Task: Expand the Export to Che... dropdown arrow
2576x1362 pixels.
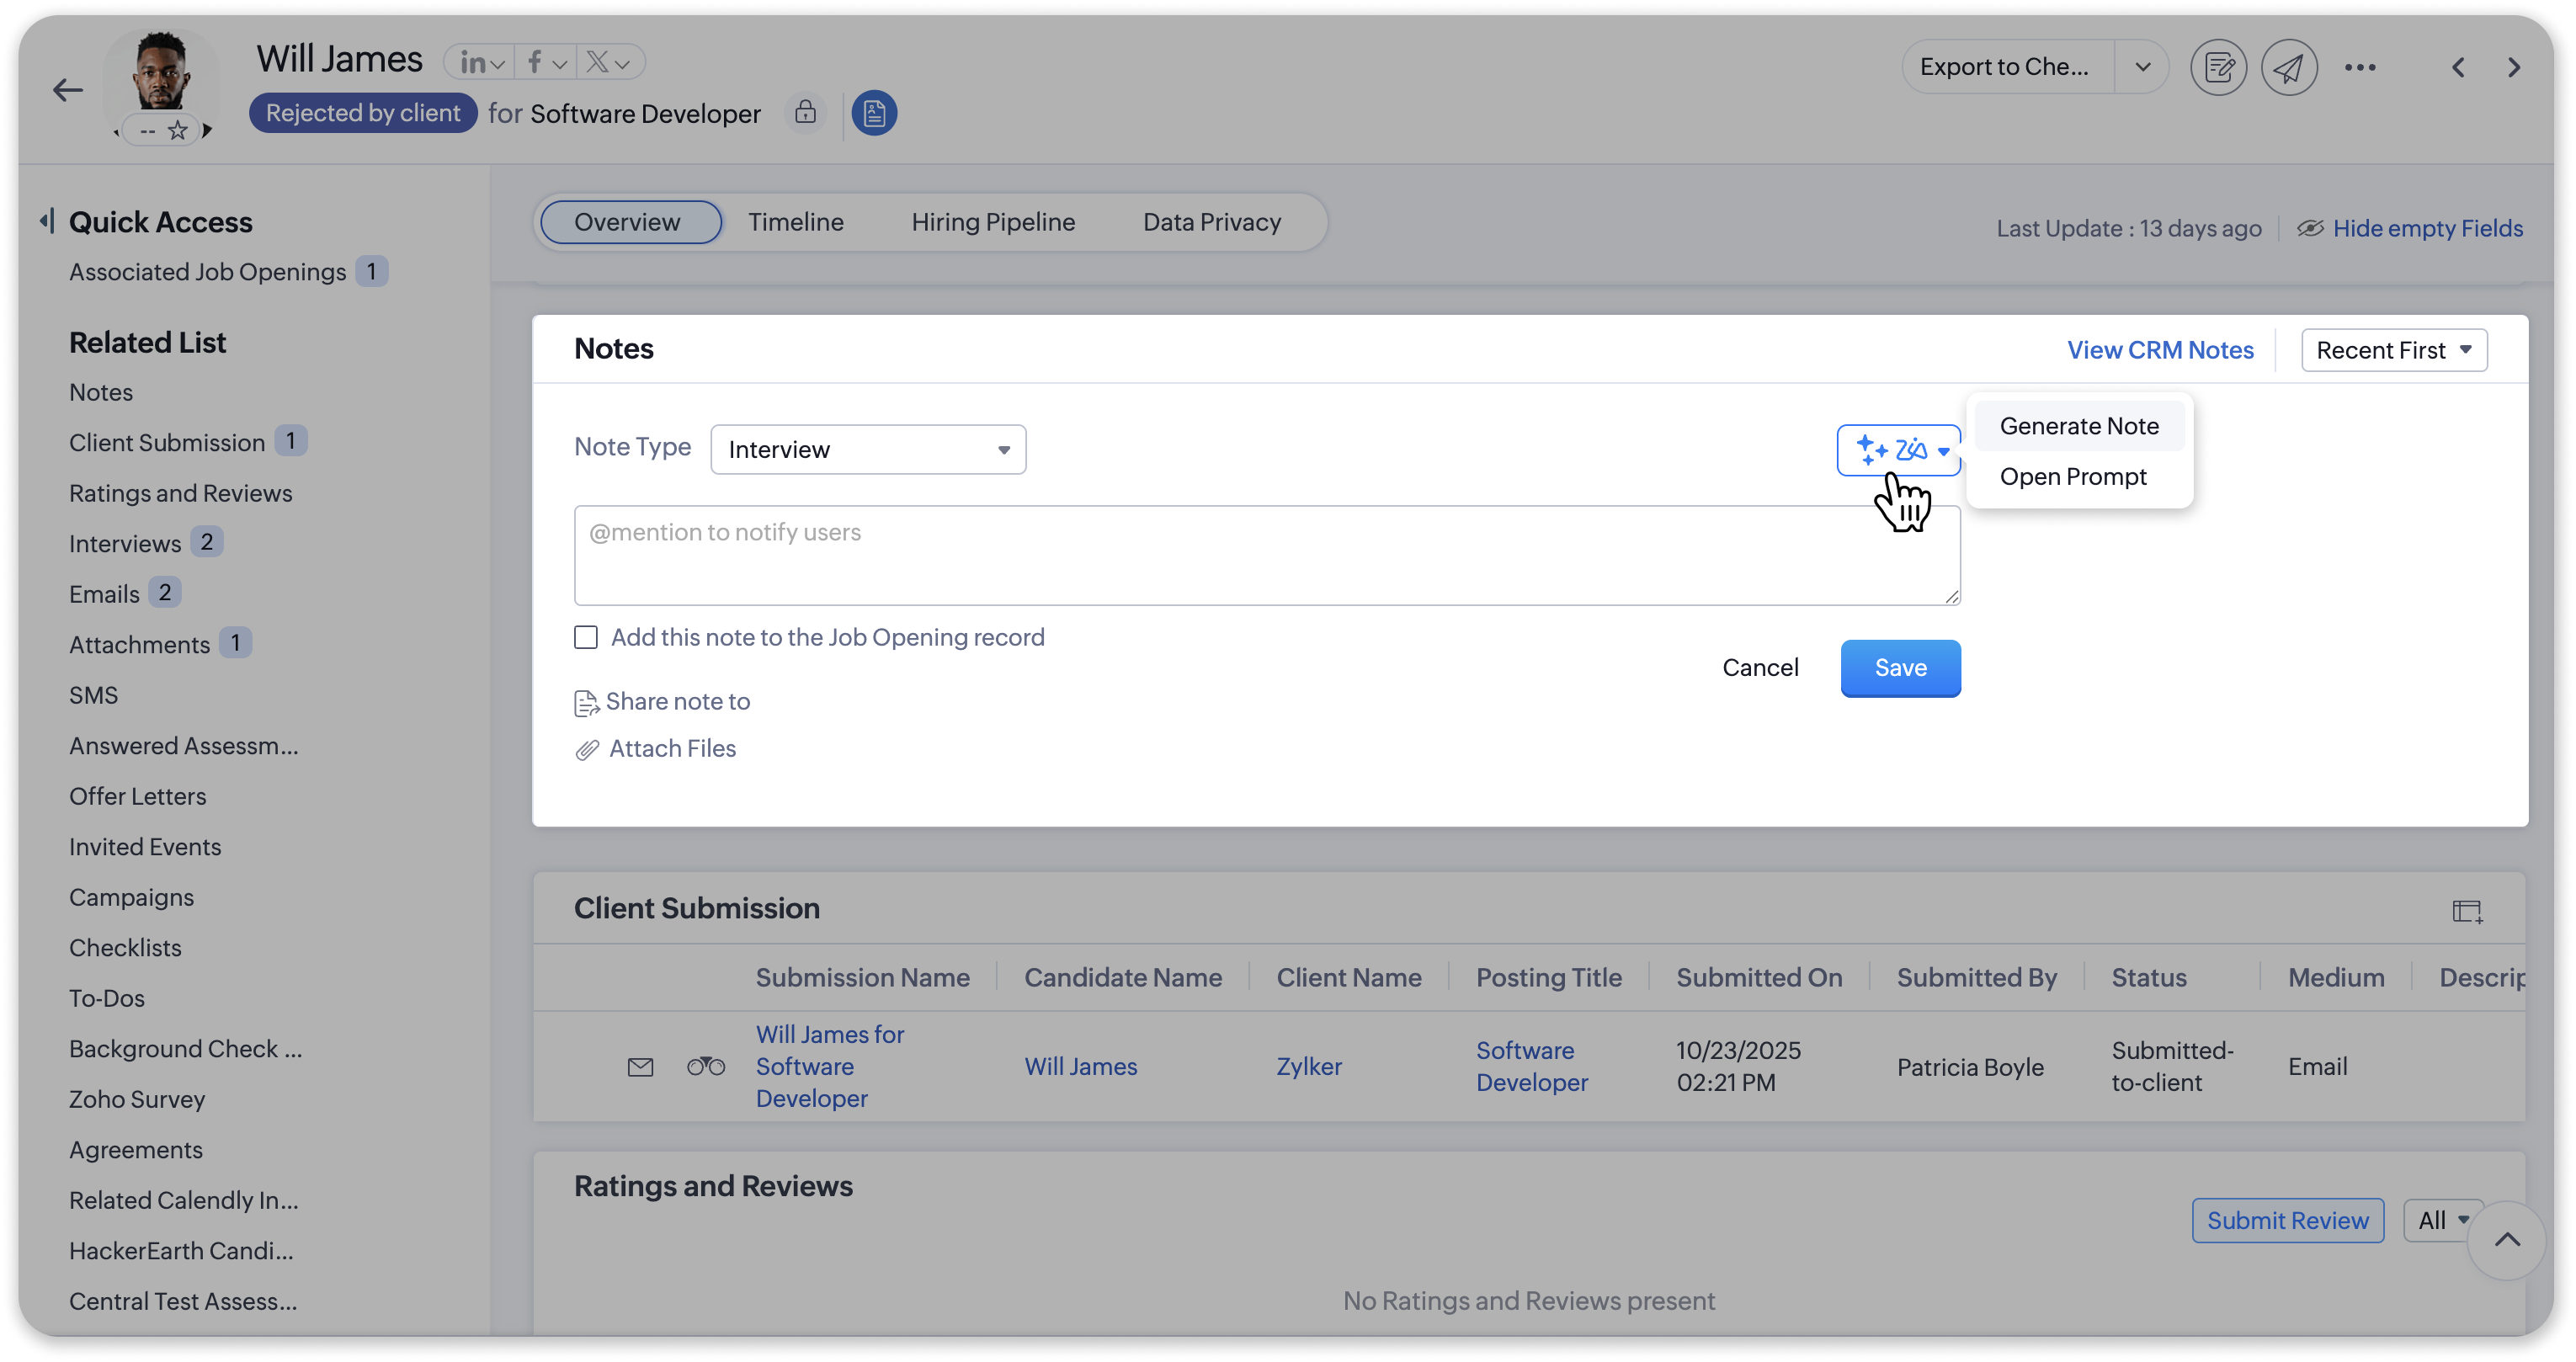Action: pos(2142,67)
